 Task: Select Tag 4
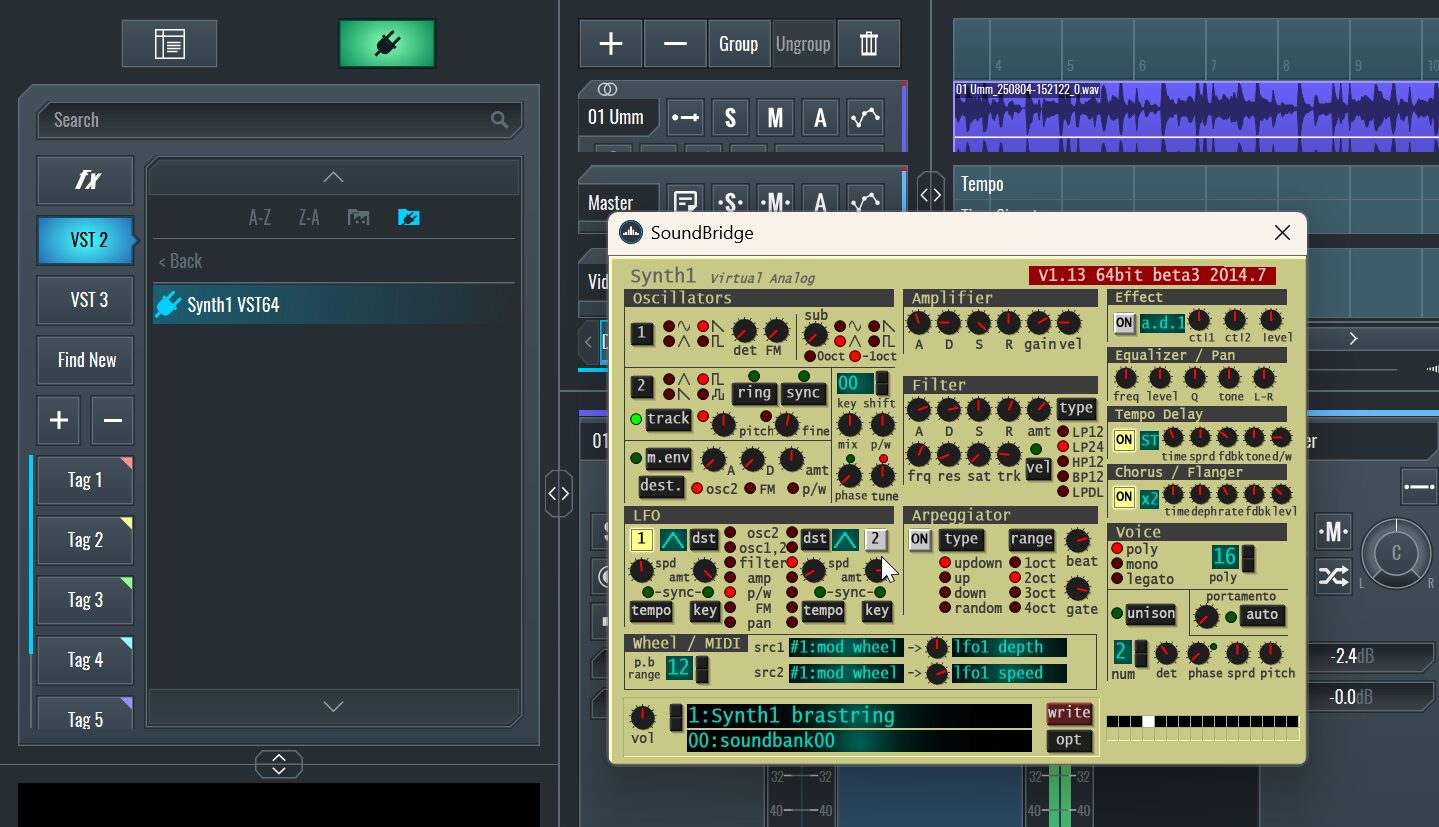coord(85,660)
